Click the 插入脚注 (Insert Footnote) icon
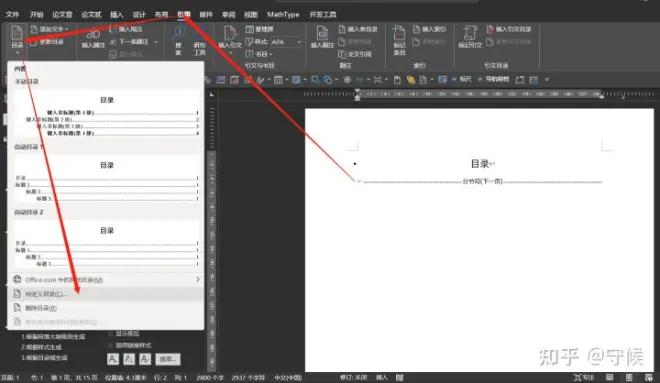Screen dimensions: 660x383 [x=93, y=35]
